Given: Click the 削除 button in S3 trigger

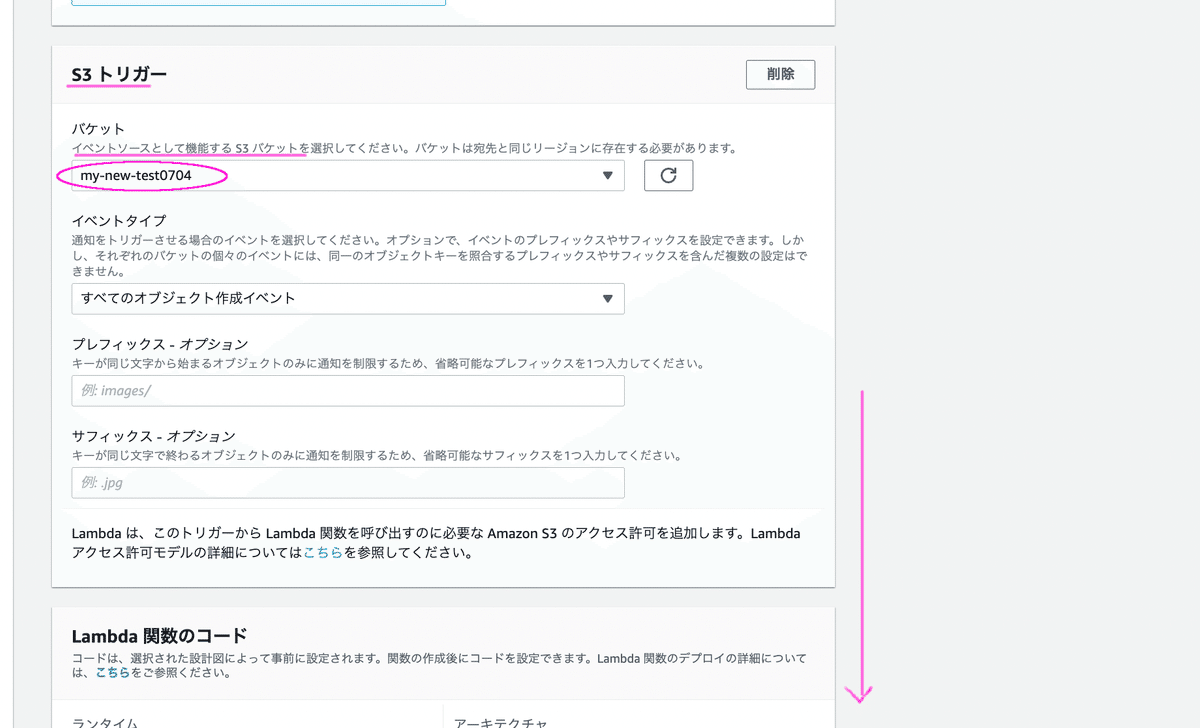Looking at the screenshot, I should point(780,74).
